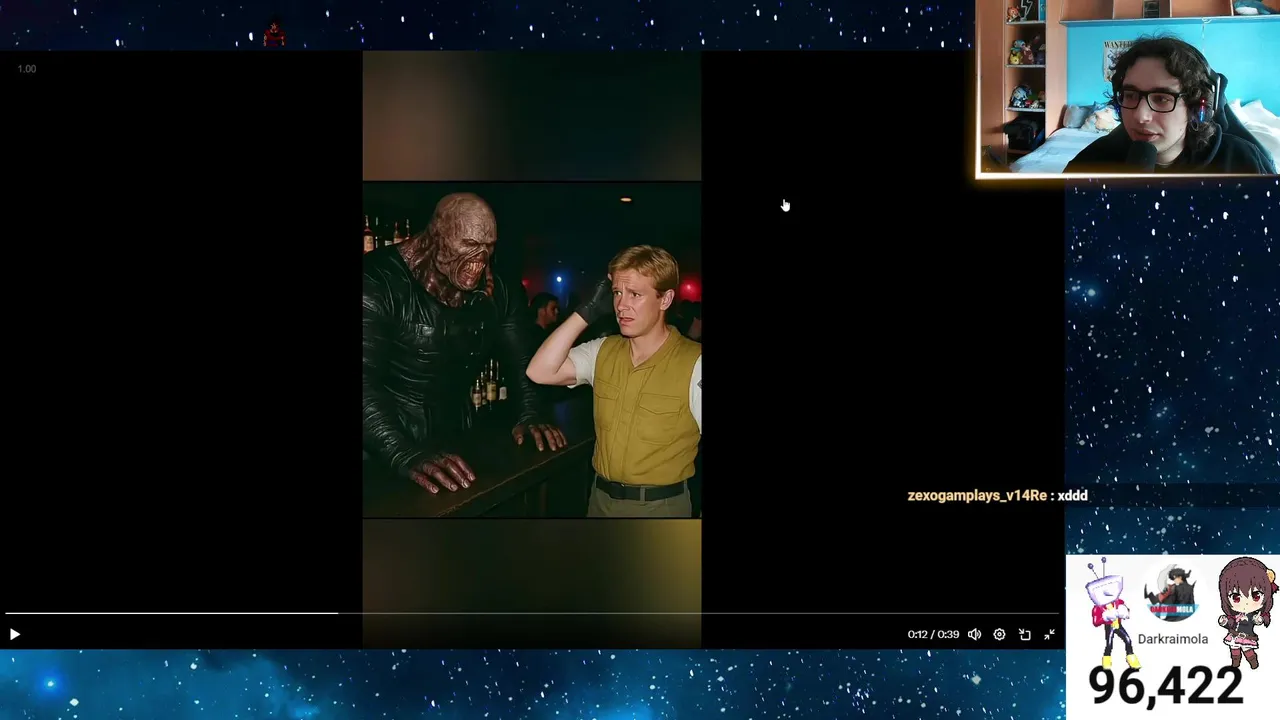Open video settings gear
The width and height of the screenshot is (1280, 720).
click(999, 634)
